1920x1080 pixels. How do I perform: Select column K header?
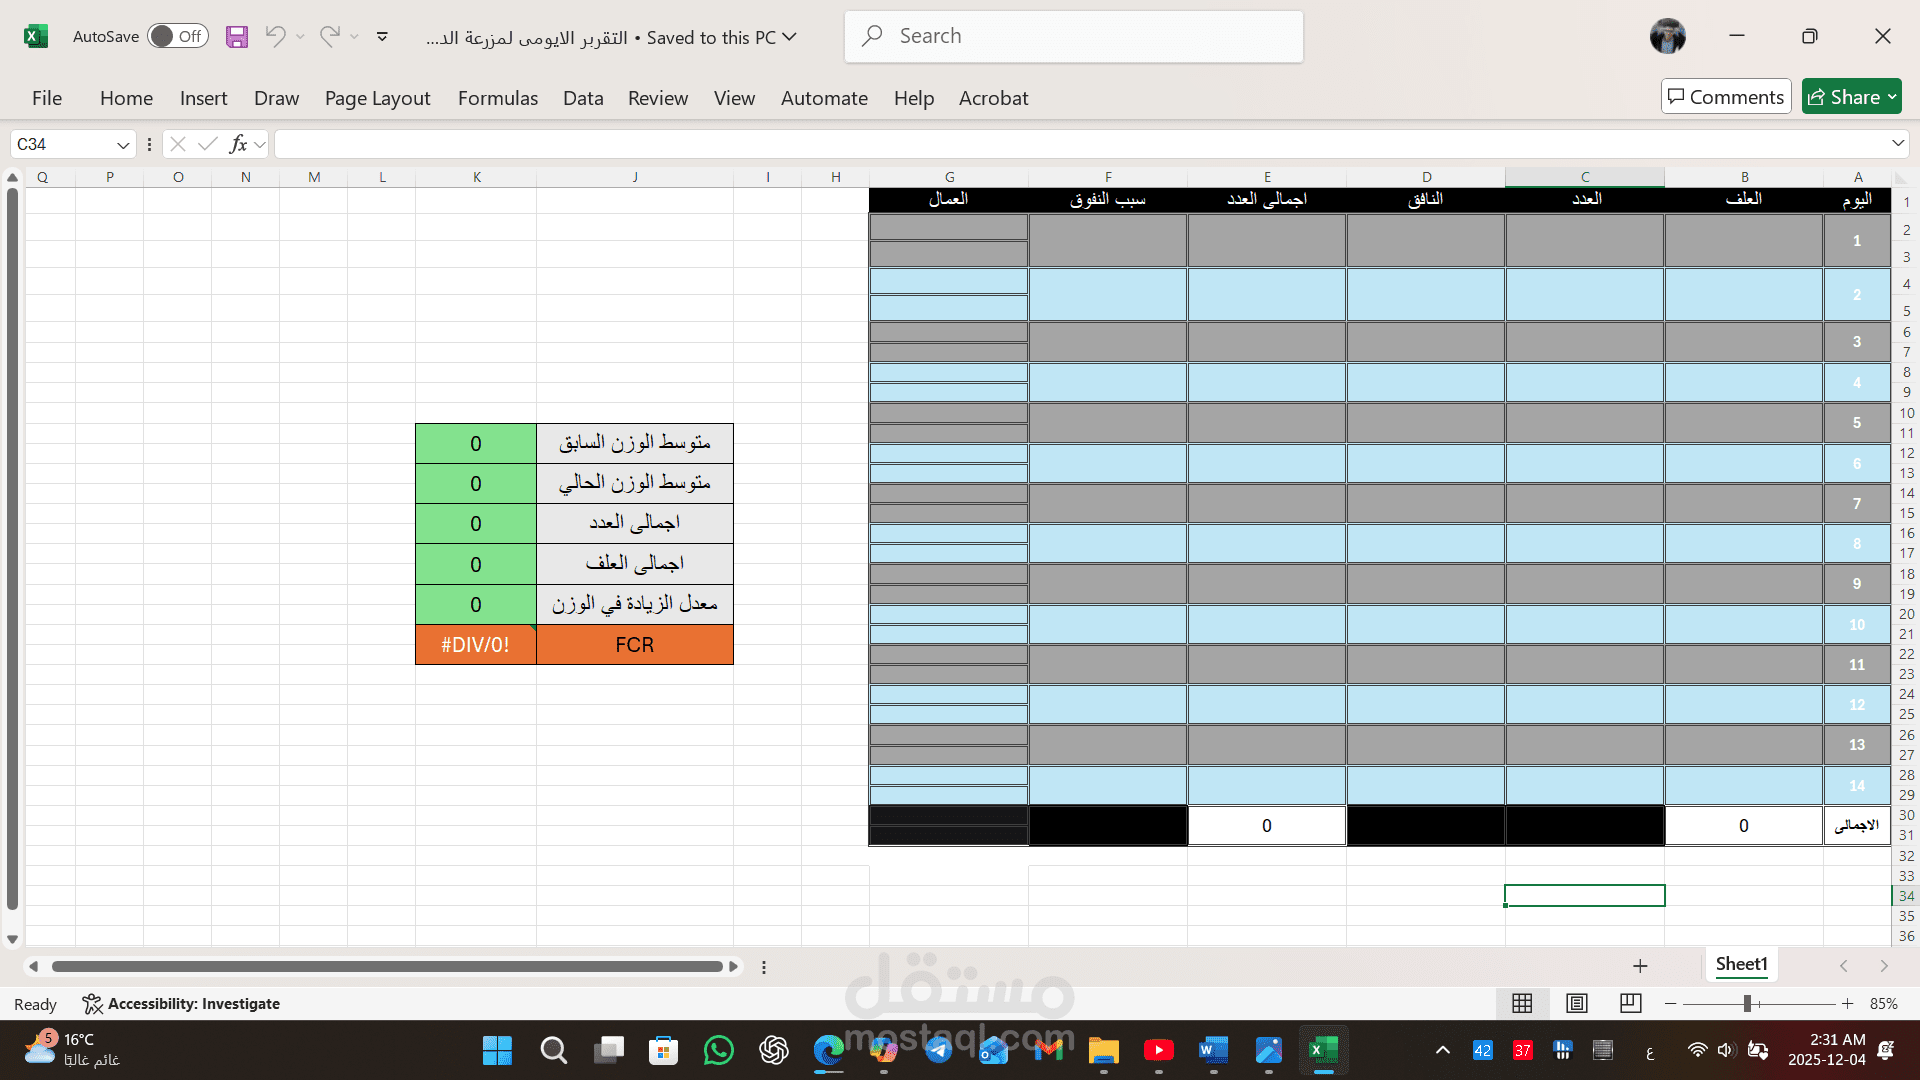coord(476,177)
